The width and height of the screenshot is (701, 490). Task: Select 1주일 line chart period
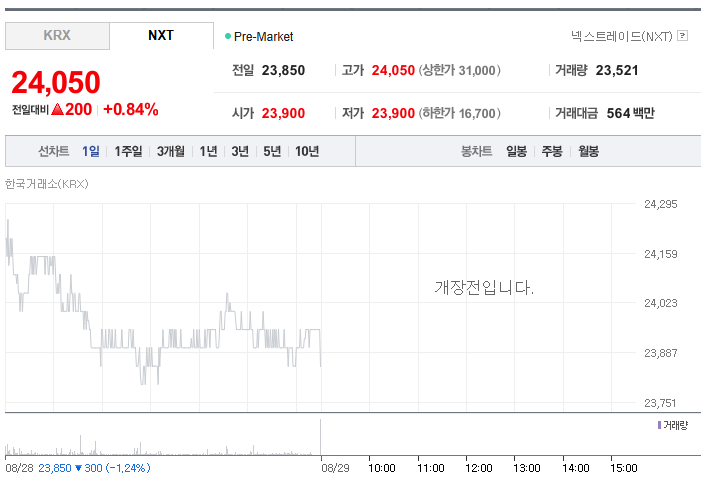pyautogui.click(x=128, y=152)
